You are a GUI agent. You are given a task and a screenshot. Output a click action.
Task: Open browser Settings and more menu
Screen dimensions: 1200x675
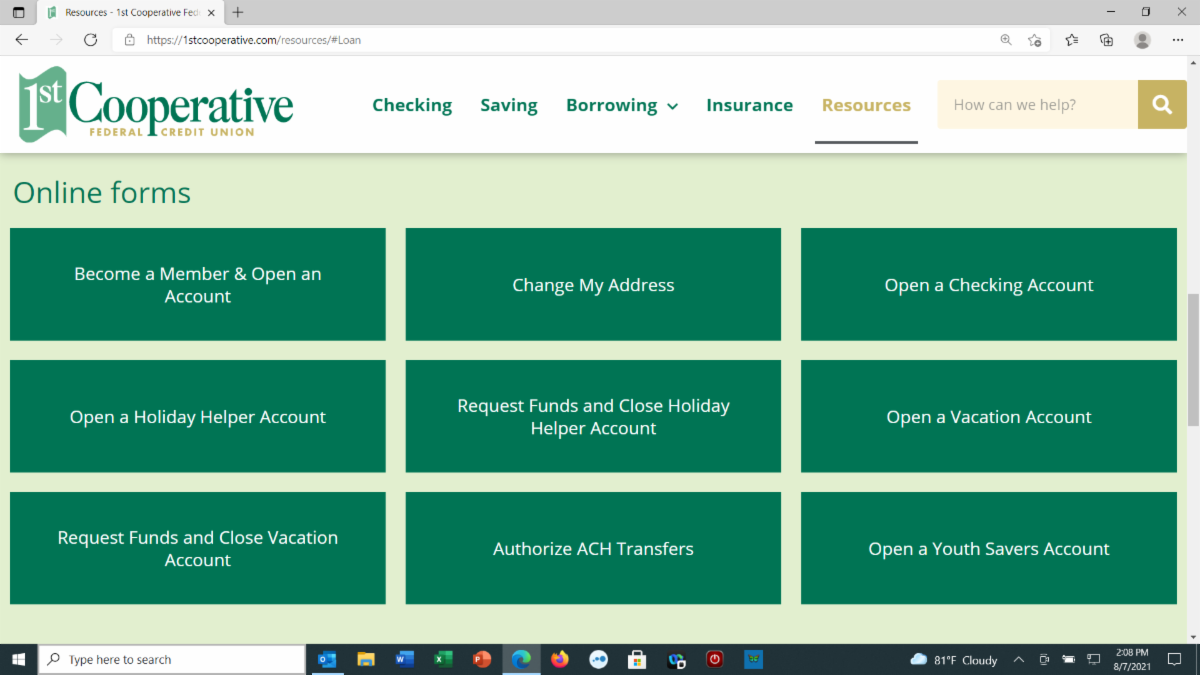(1177, 40)
